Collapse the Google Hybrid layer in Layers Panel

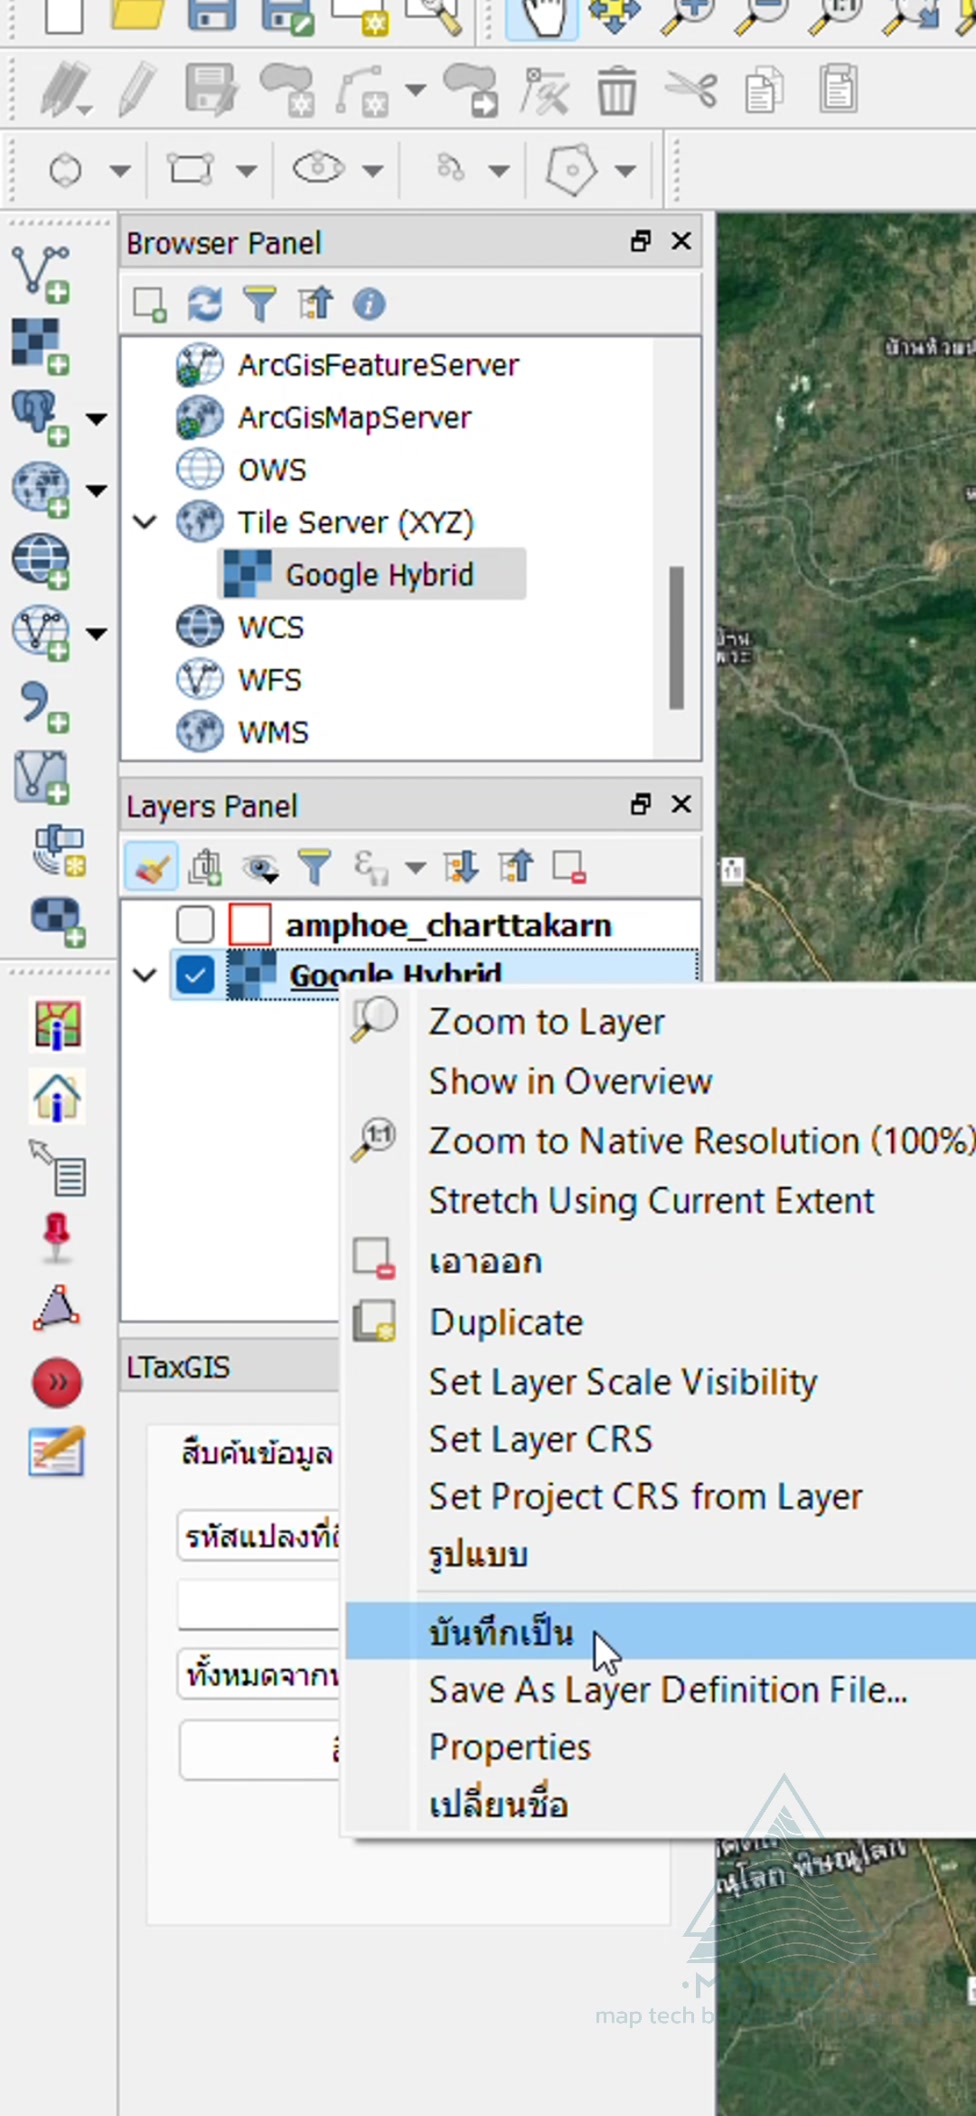[145, 974]
